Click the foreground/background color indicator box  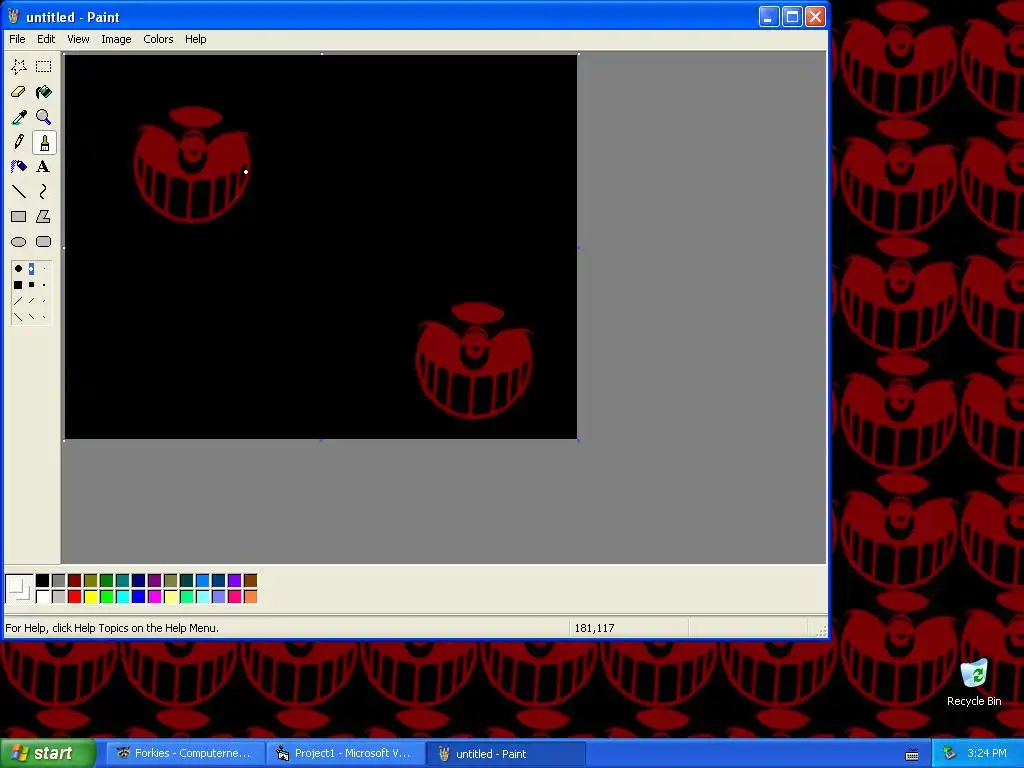tap(19, 588)
